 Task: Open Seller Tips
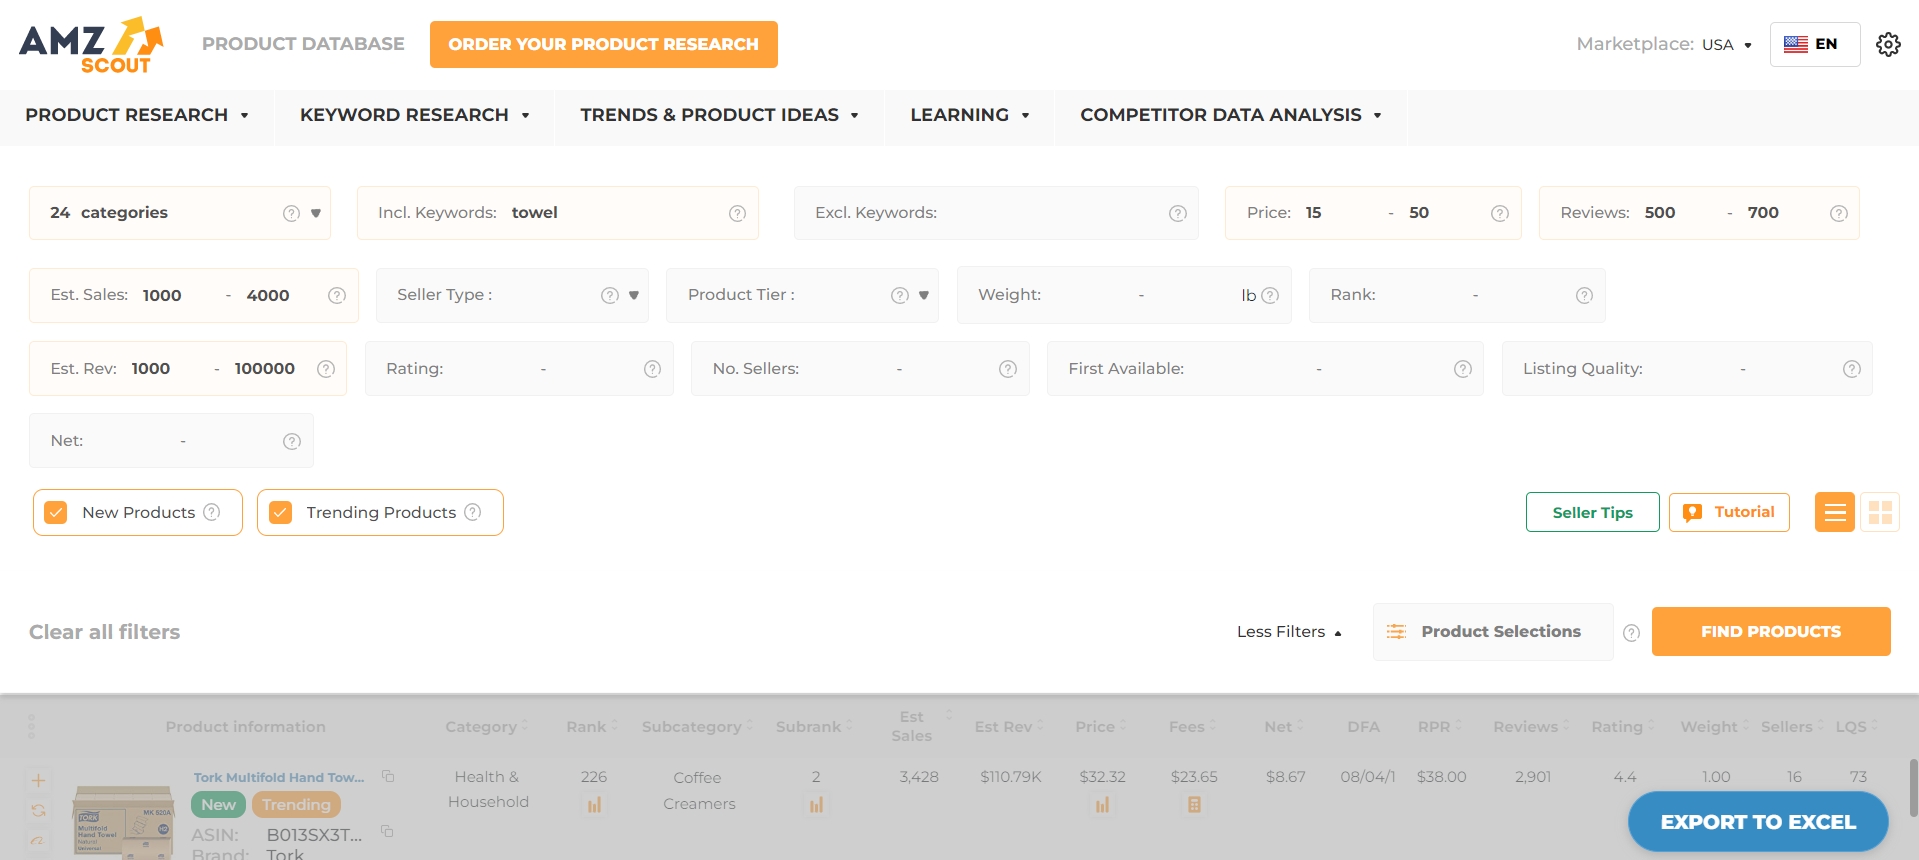tap(1593, 512)
